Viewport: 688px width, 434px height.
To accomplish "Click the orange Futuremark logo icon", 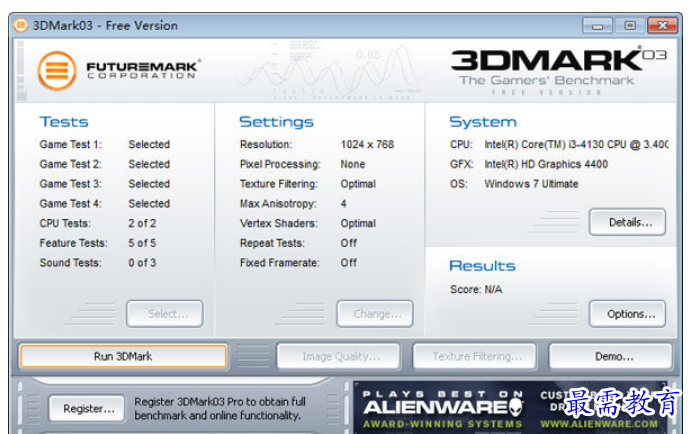I will tap(57, 70).
